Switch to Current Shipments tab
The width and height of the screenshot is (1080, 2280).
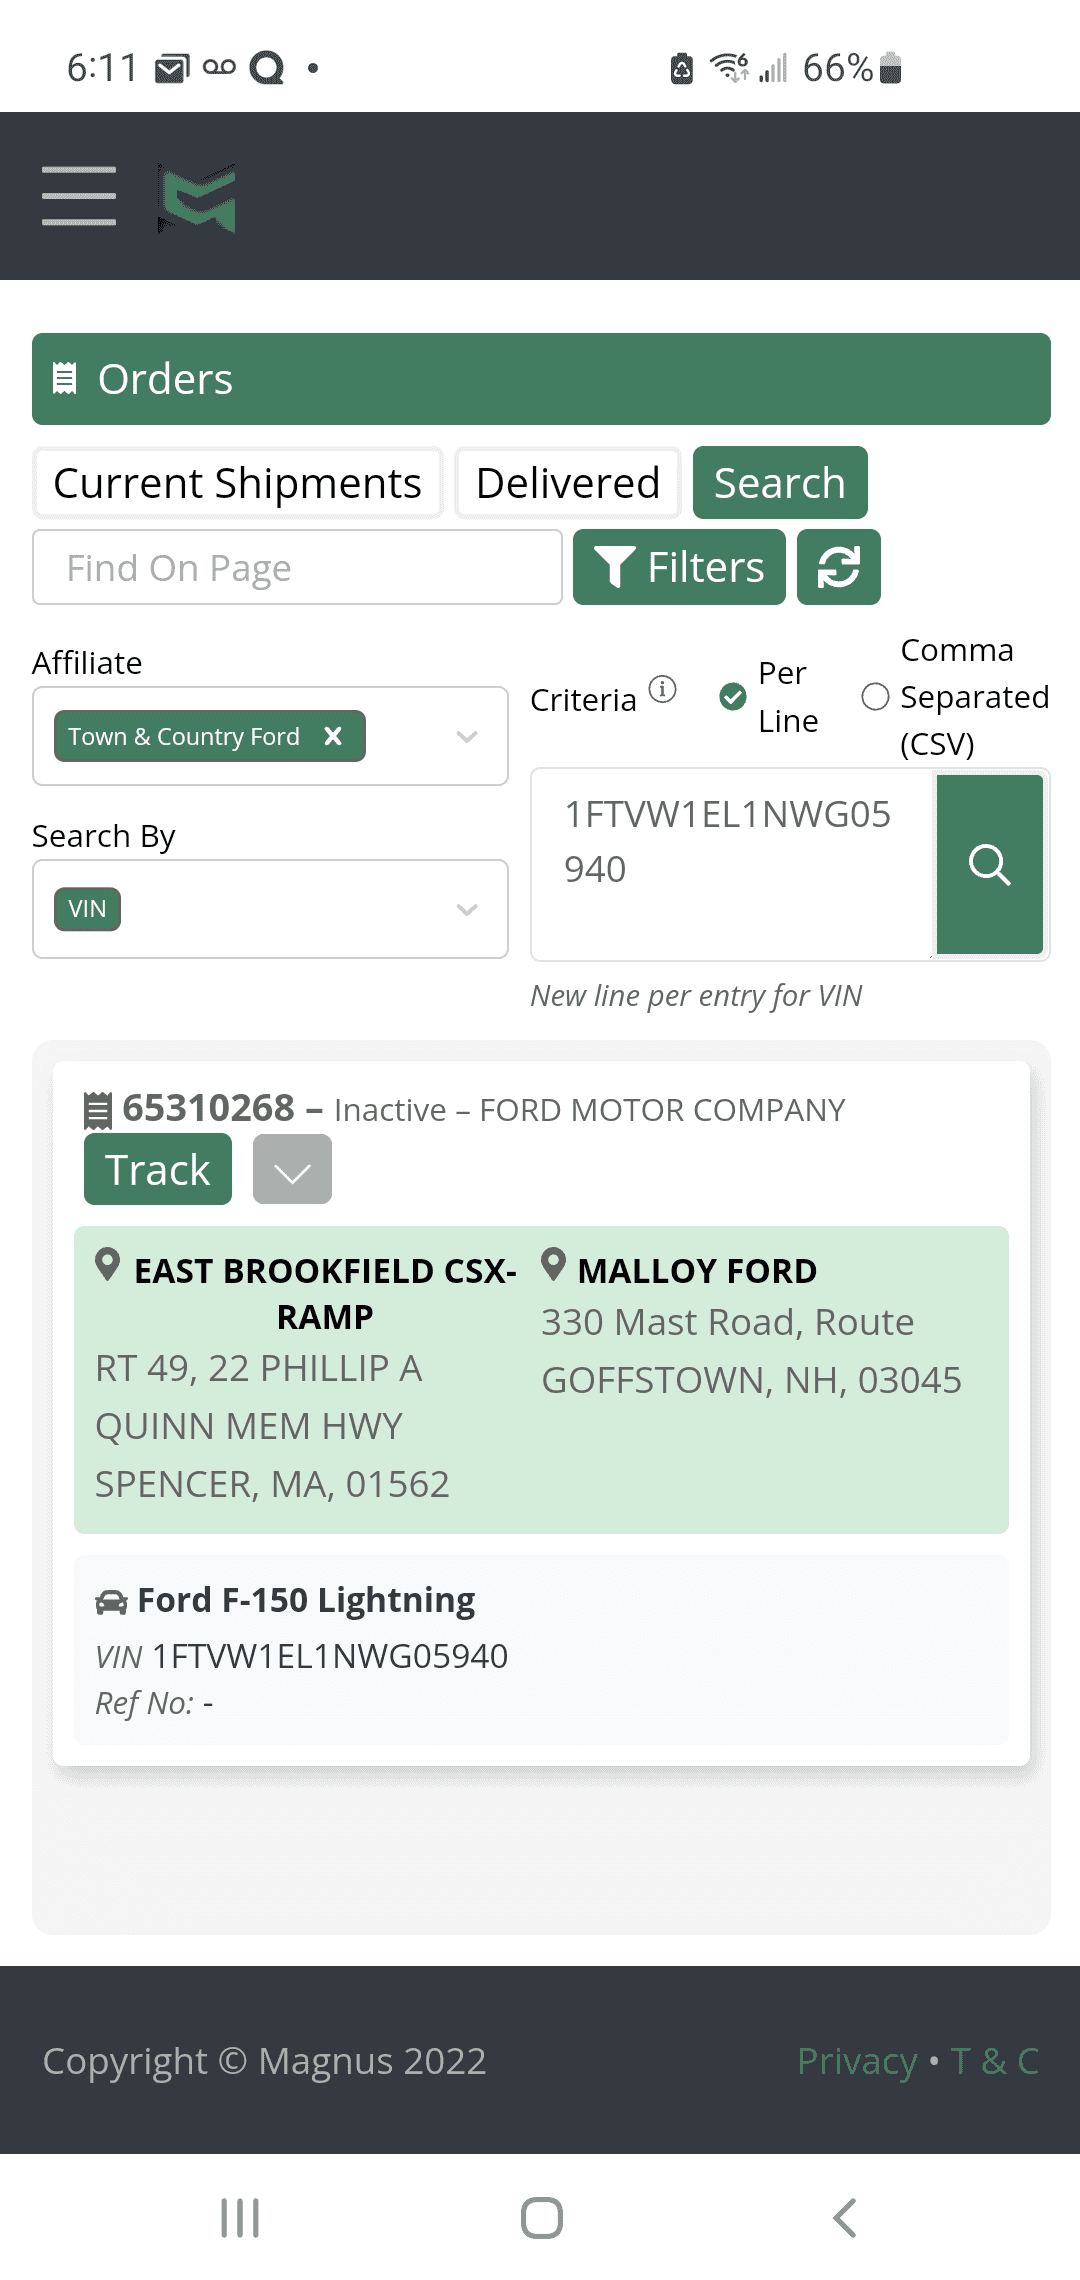click(237, 483)
